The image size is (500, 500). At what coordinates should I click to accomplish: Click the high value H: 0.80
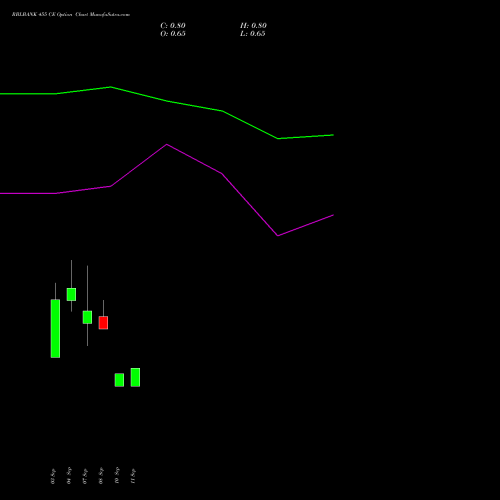pos(253,26)
